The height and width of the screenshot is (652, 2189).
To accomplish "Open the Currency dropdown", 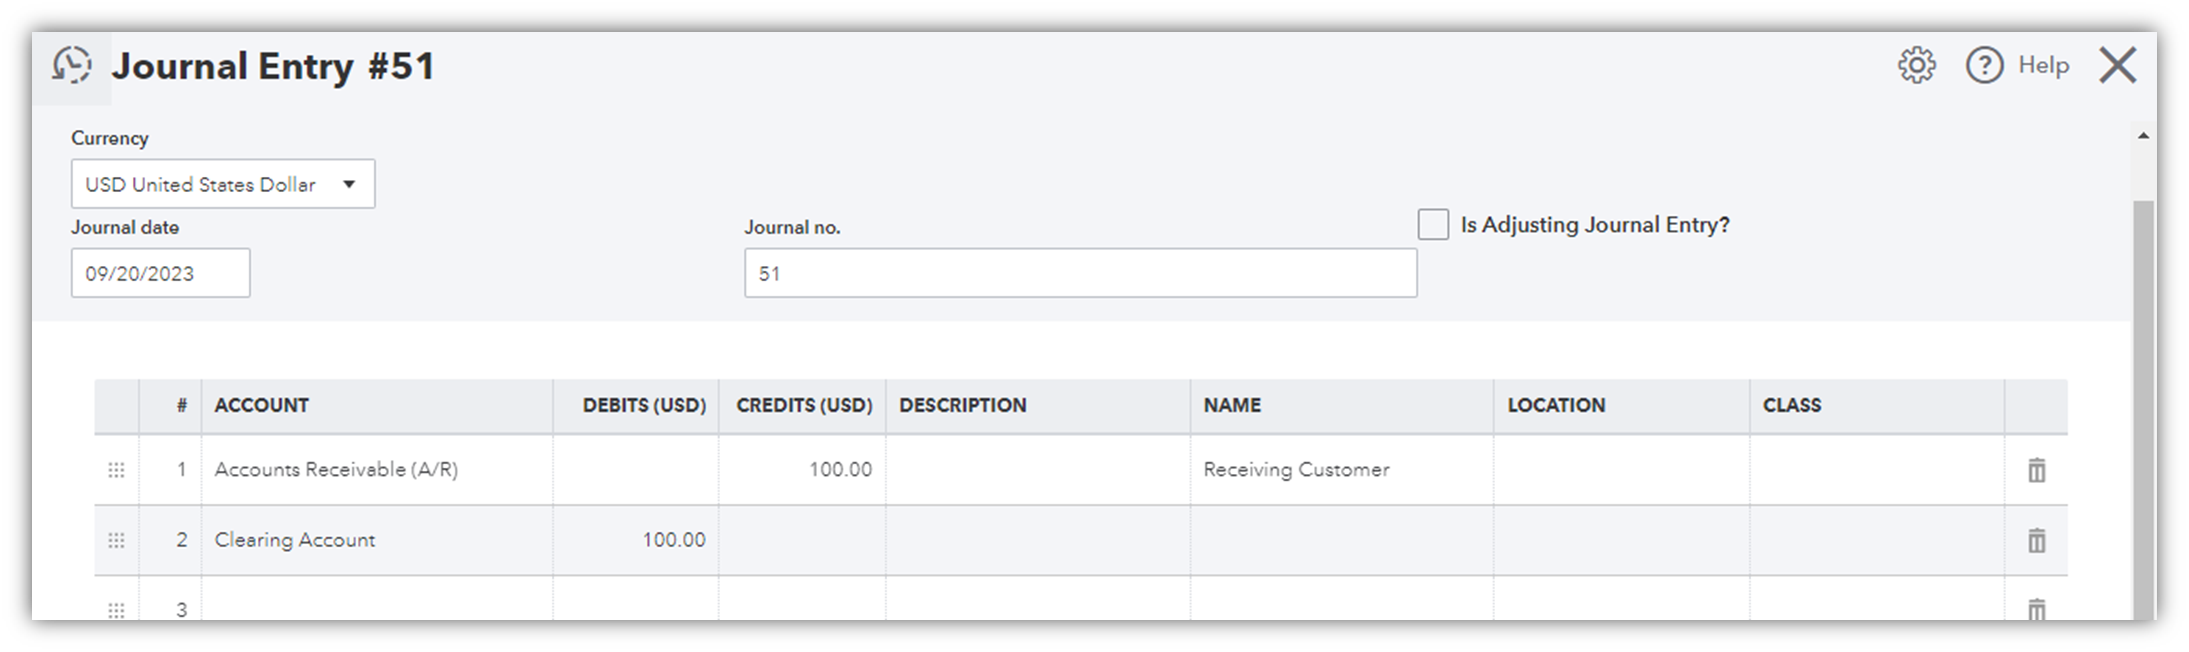I will click(x=222, y=184).
